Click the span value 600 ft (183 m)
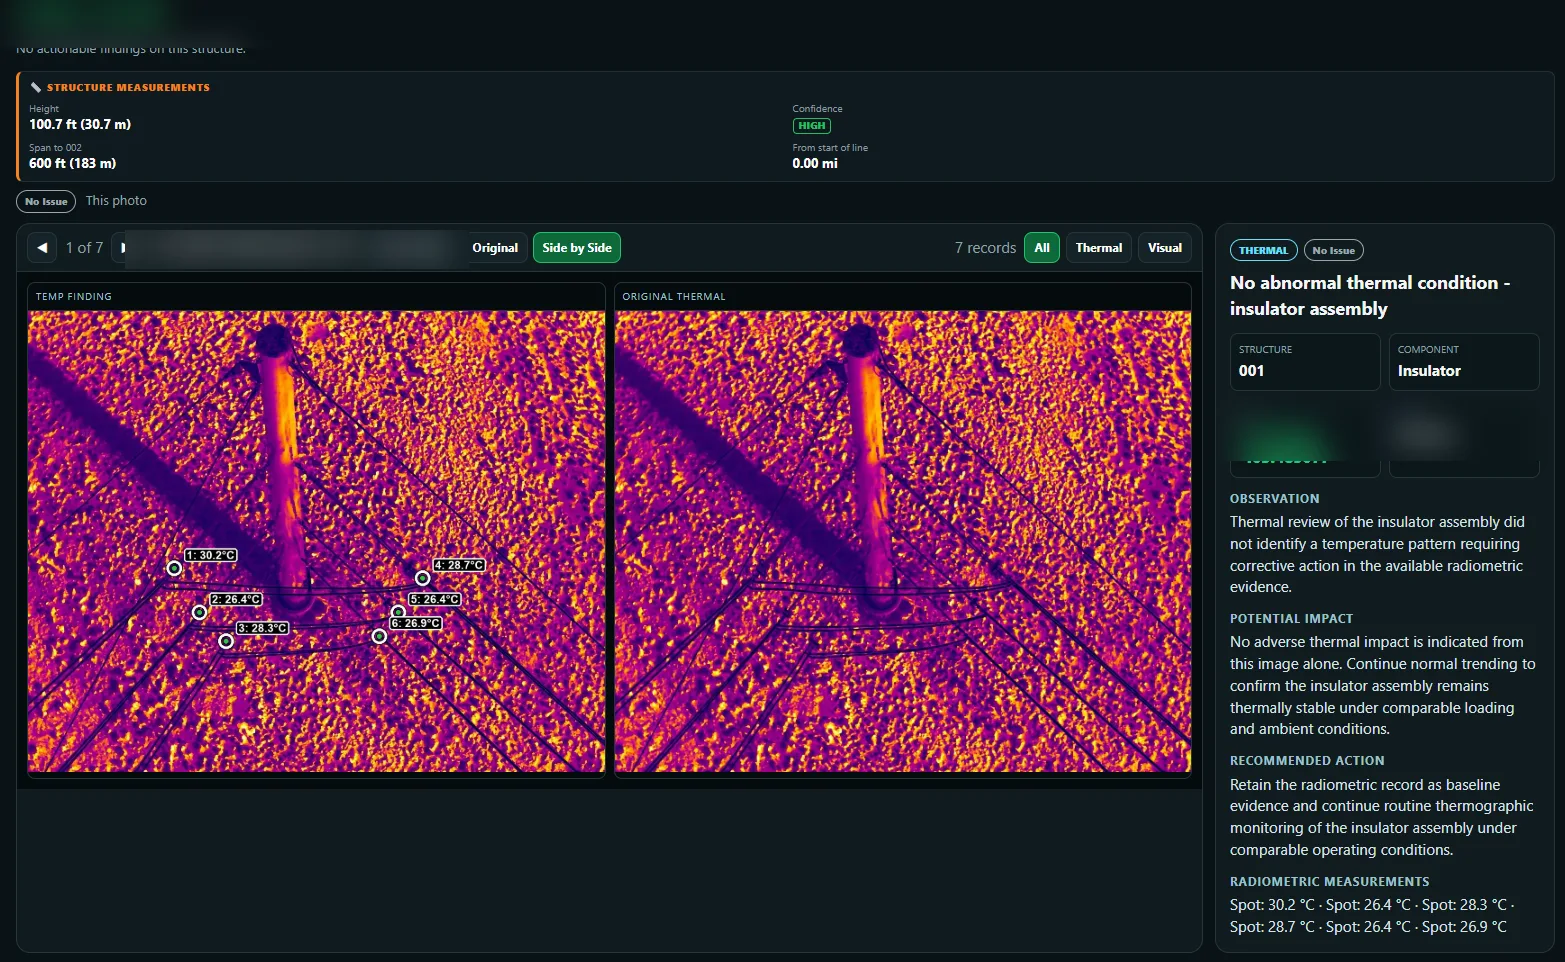 coord(72,163)
